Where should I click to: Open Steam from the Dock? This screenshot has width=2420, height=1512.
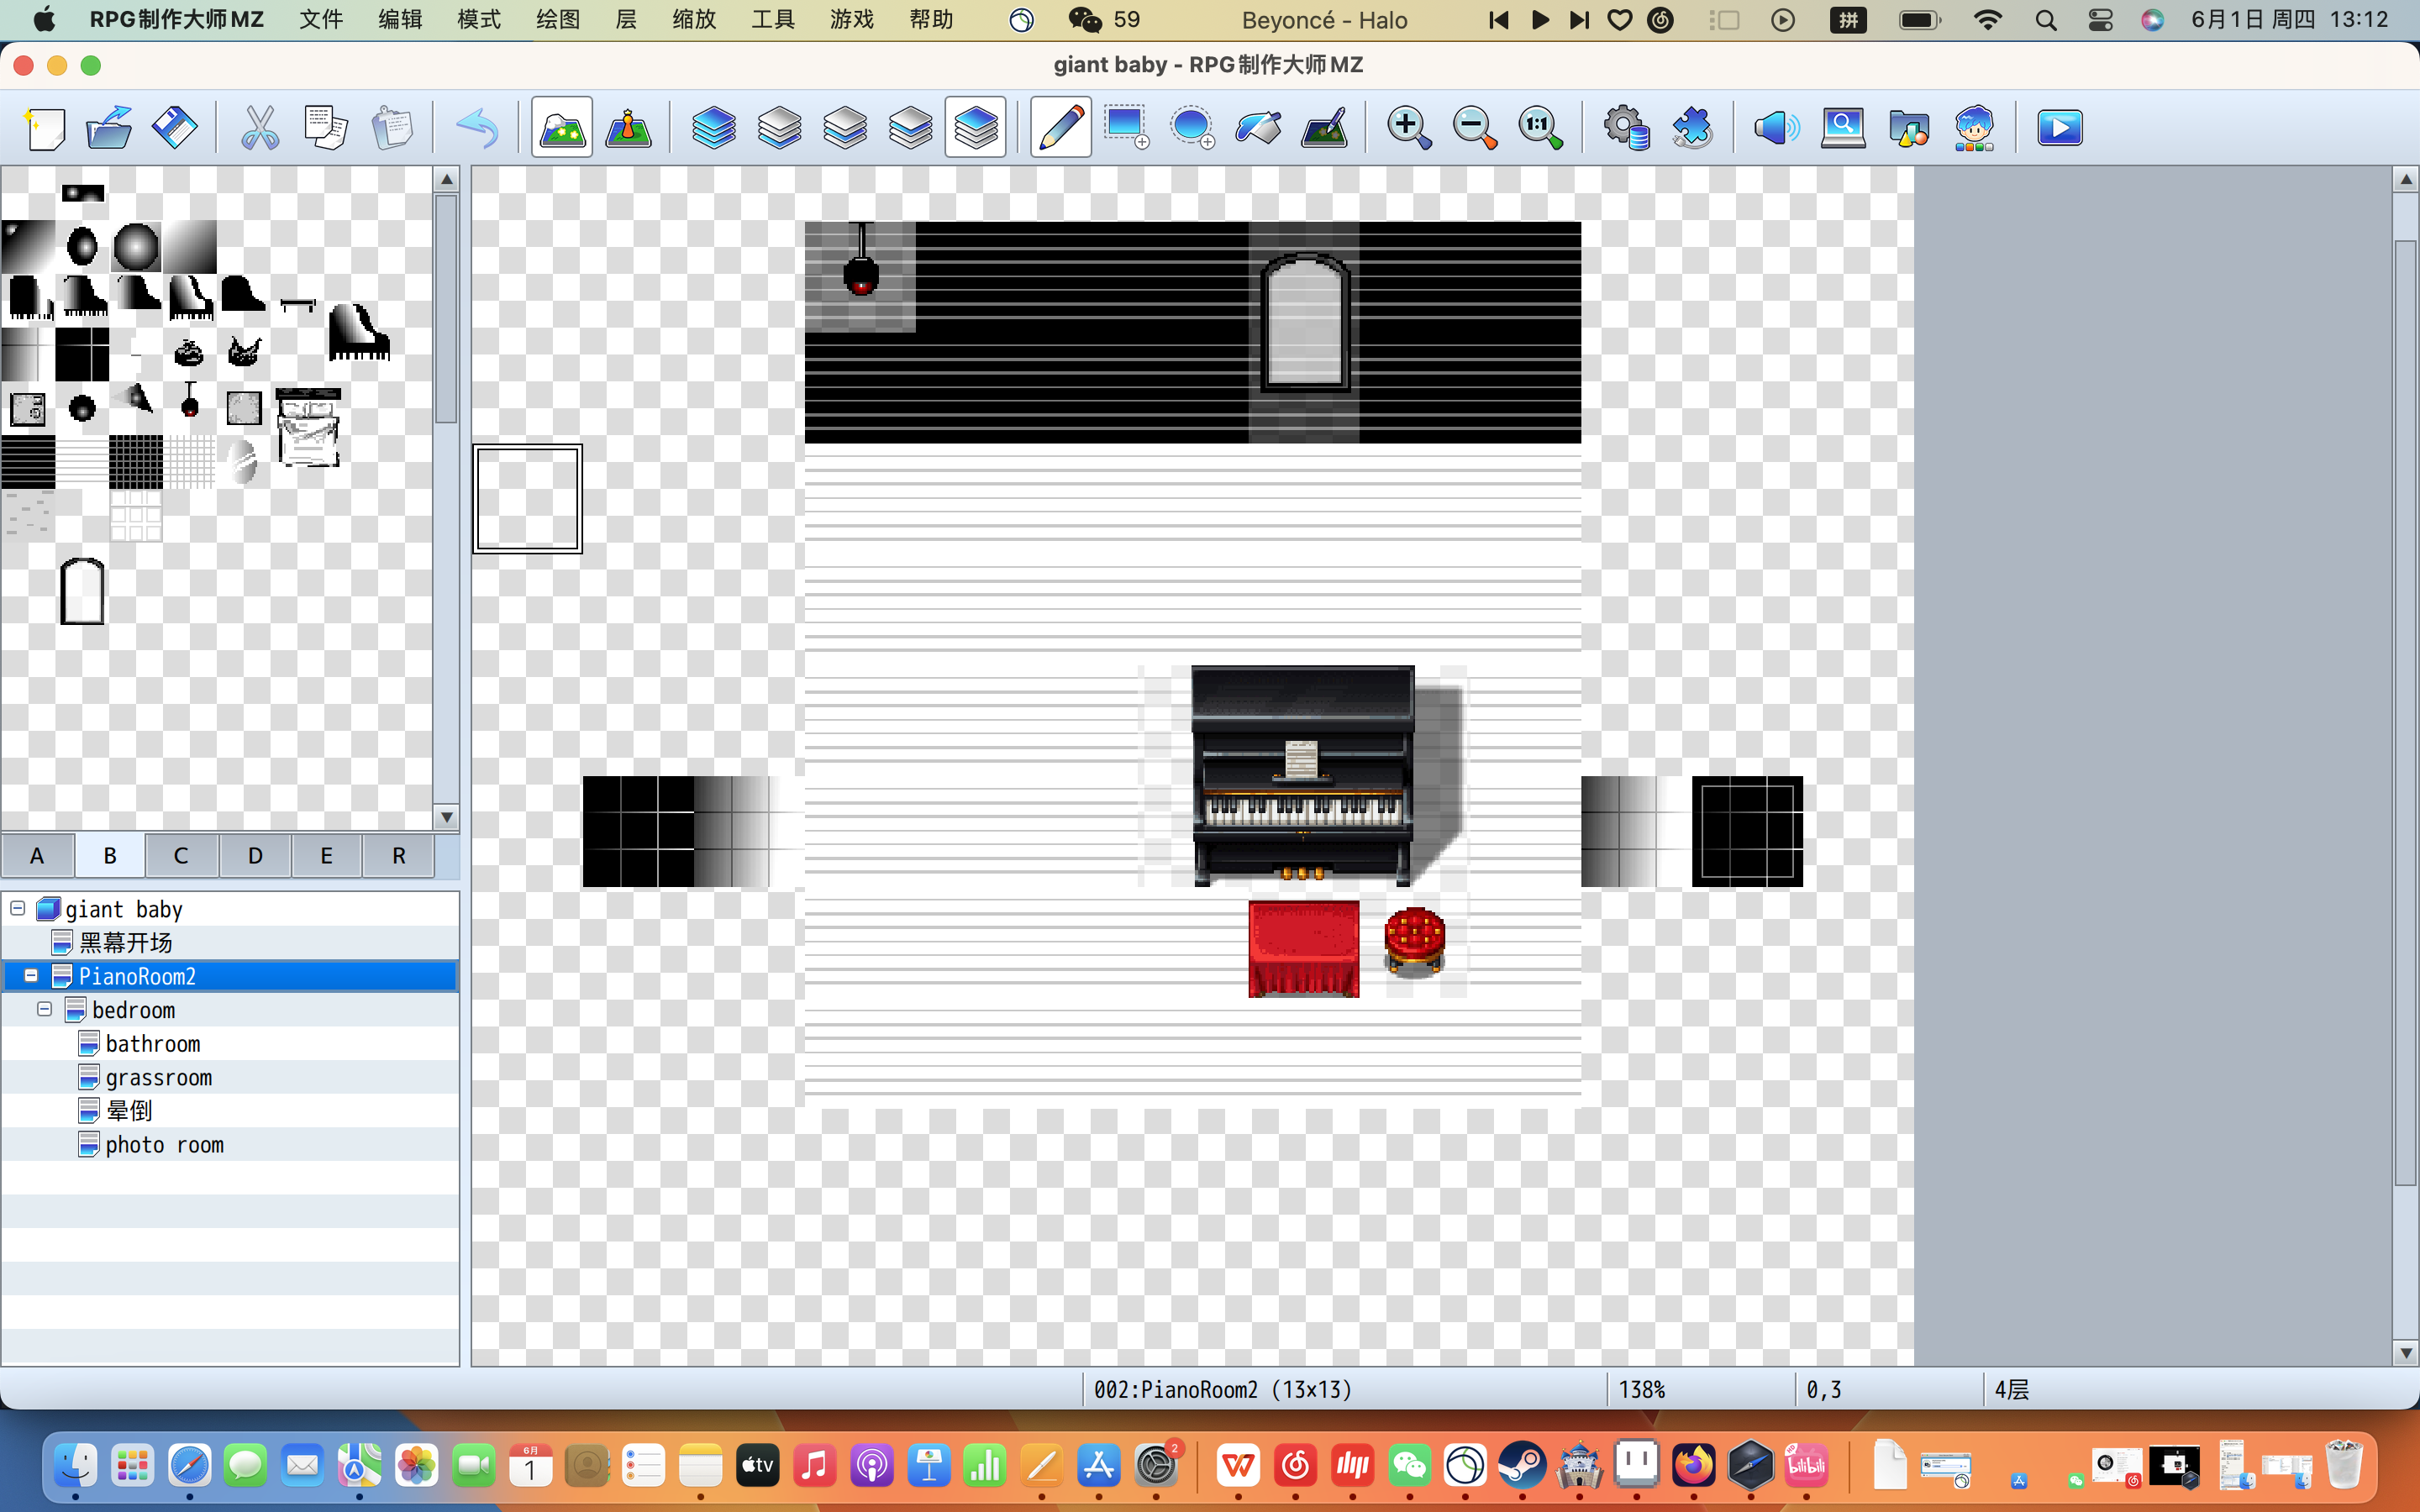1522,1466
